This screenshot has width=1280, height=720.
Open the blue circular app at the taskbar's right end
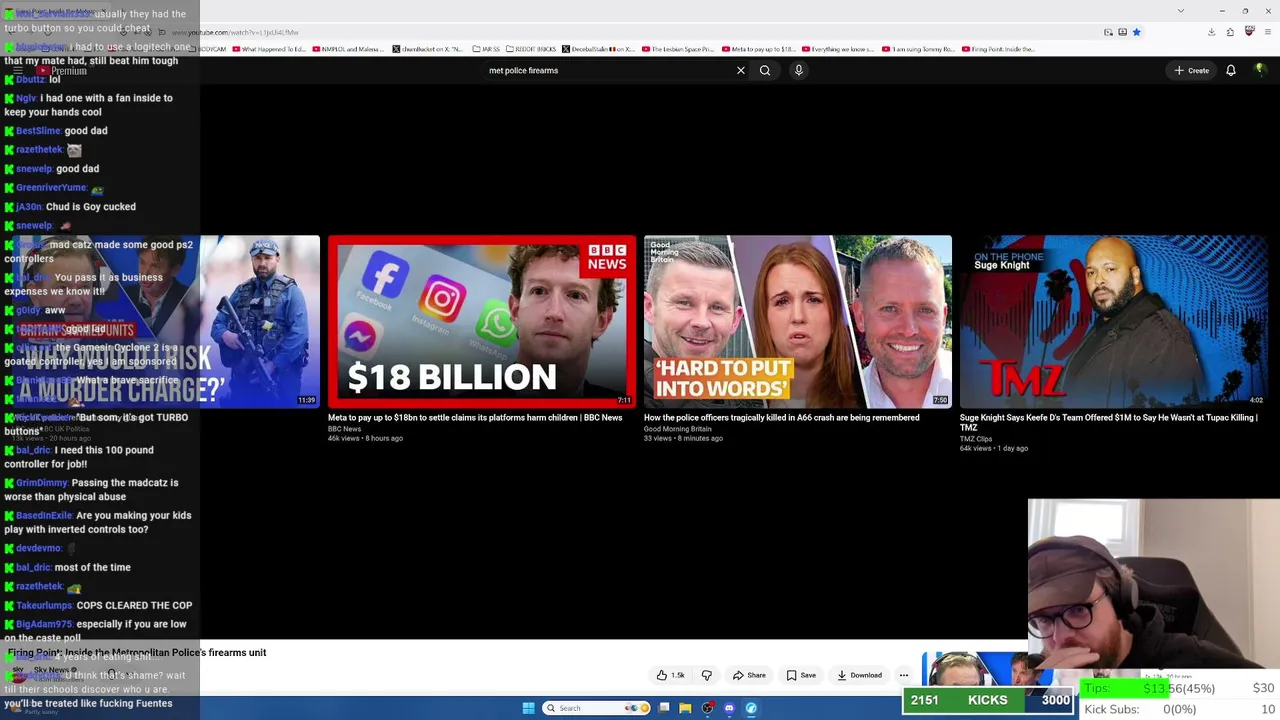(751, 708)
